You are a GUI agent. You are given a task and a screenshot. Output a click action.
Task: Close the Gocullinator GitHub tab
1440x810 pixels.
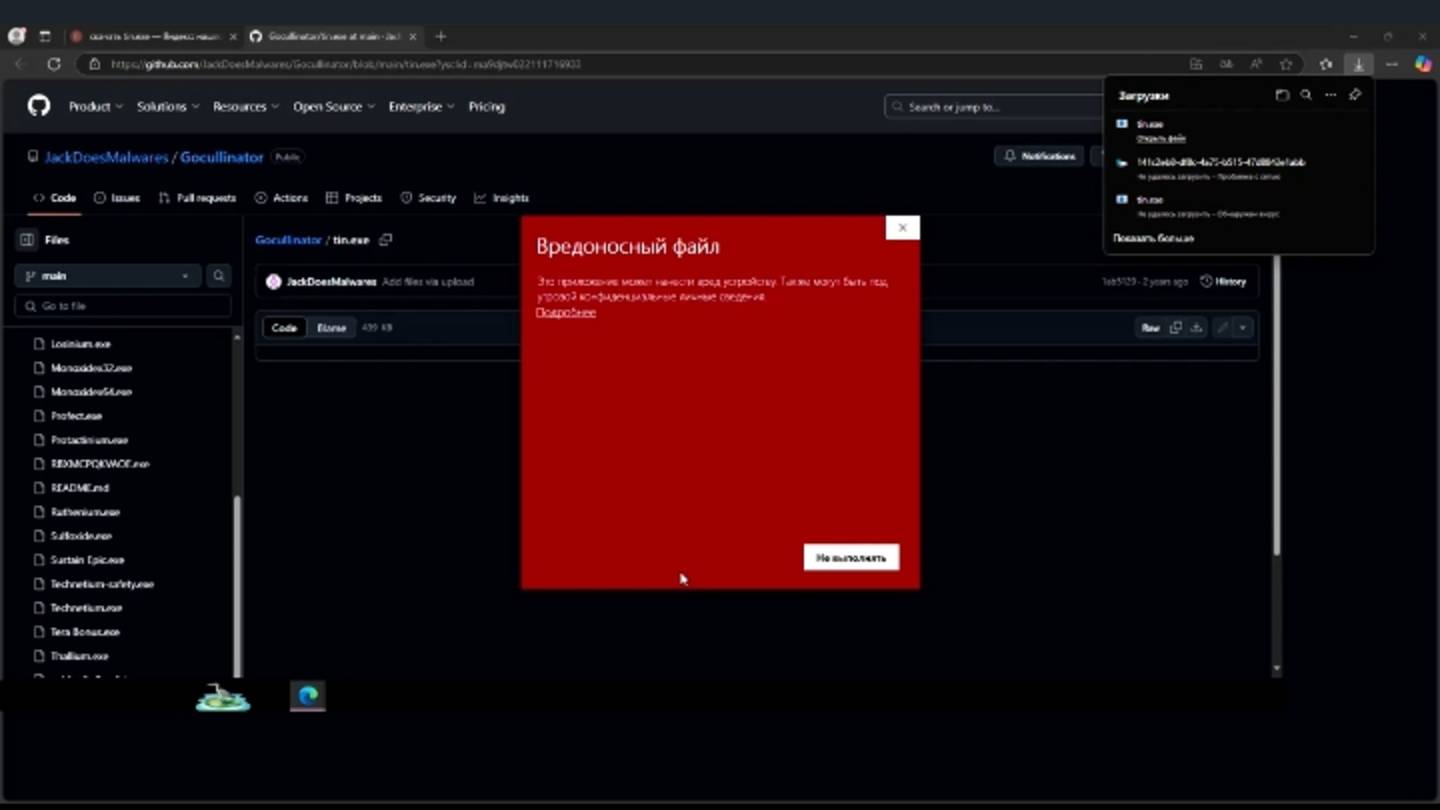click(413, 36)
